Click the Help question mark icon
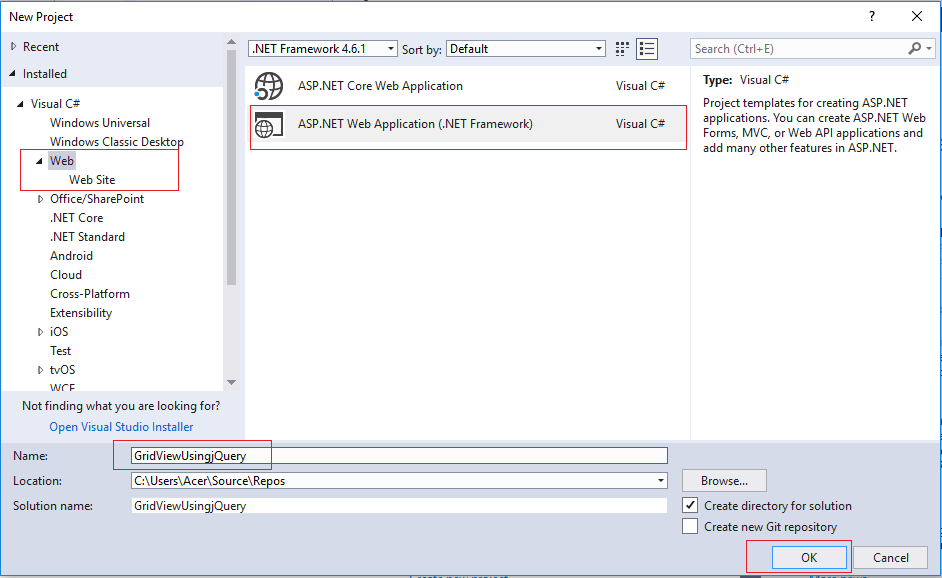 tap(871, 16)
